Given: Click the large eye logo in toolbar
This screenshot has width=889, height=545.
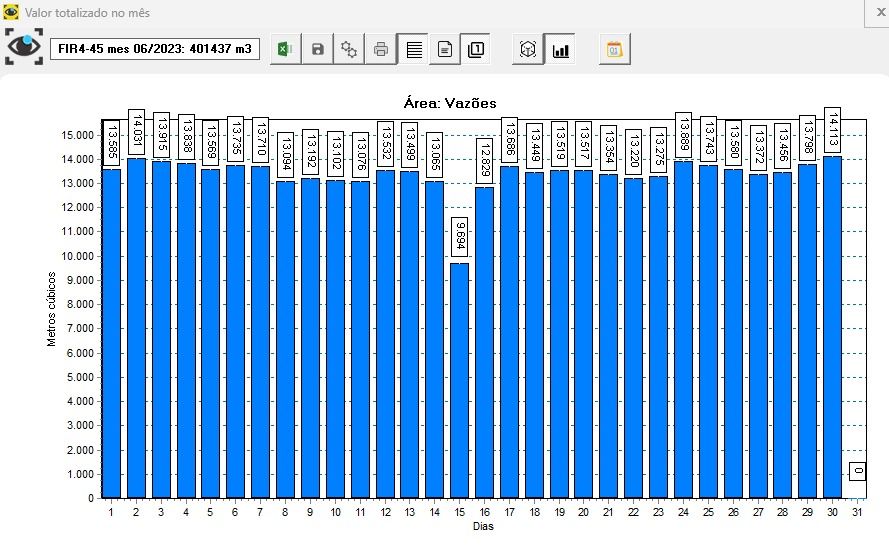Looking at the screenshot, I should coord(24,47).
